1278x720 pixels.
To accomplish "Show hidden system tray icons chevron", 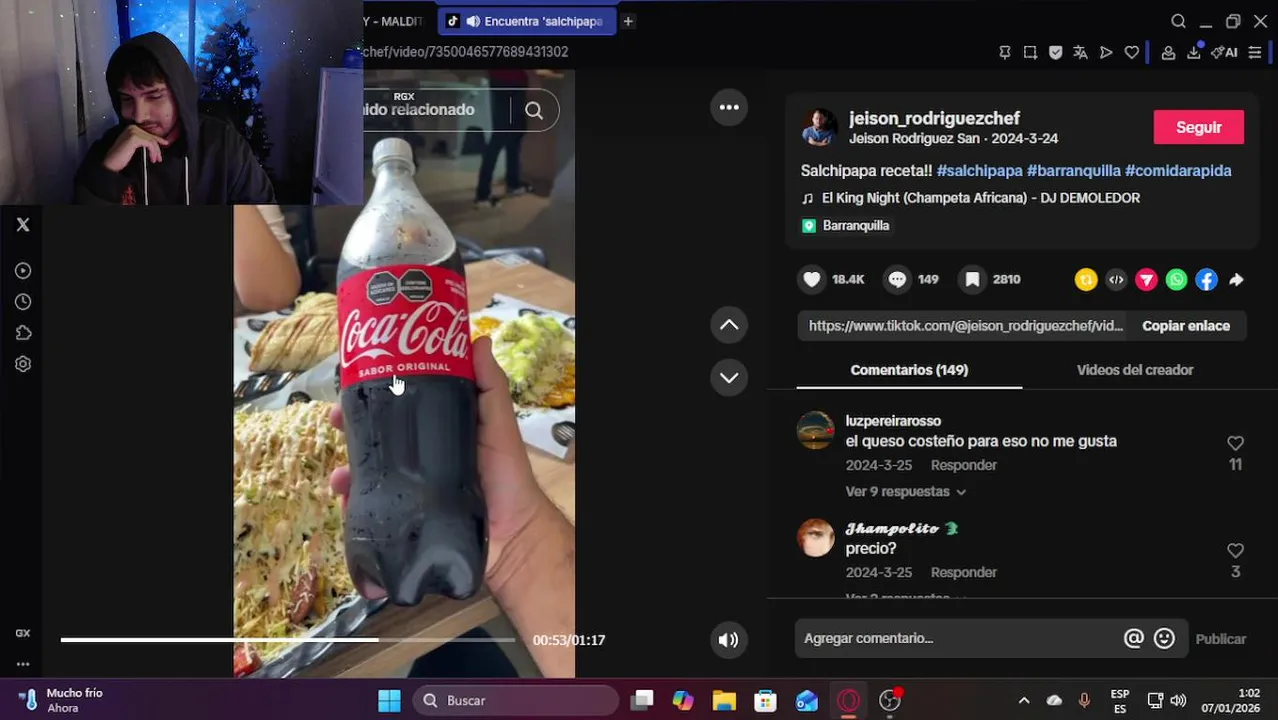I will pos(1023,701).
